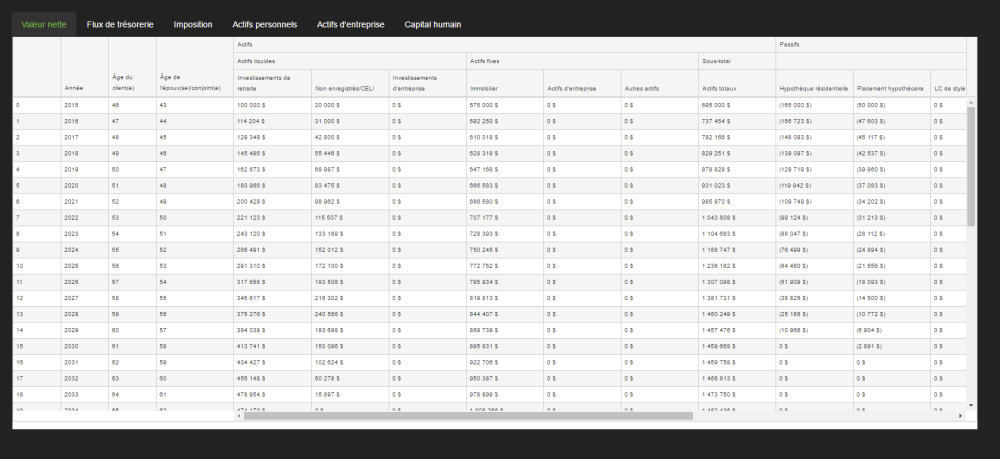Screen dimensions: 1000x462
Task: Click the horizontal scrollbar right arrow
Action: (961, 416)
